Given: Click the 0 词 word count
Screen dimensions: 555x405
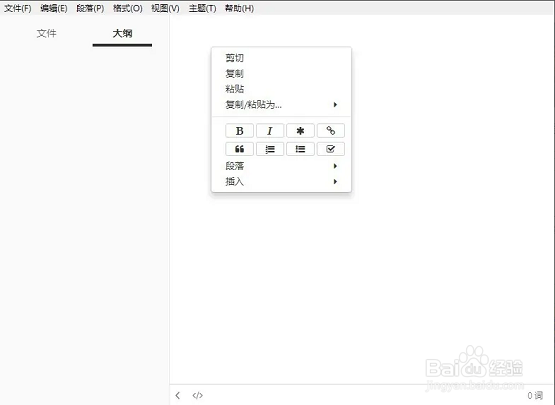Looking at the screenshot, I should point(535,395).
